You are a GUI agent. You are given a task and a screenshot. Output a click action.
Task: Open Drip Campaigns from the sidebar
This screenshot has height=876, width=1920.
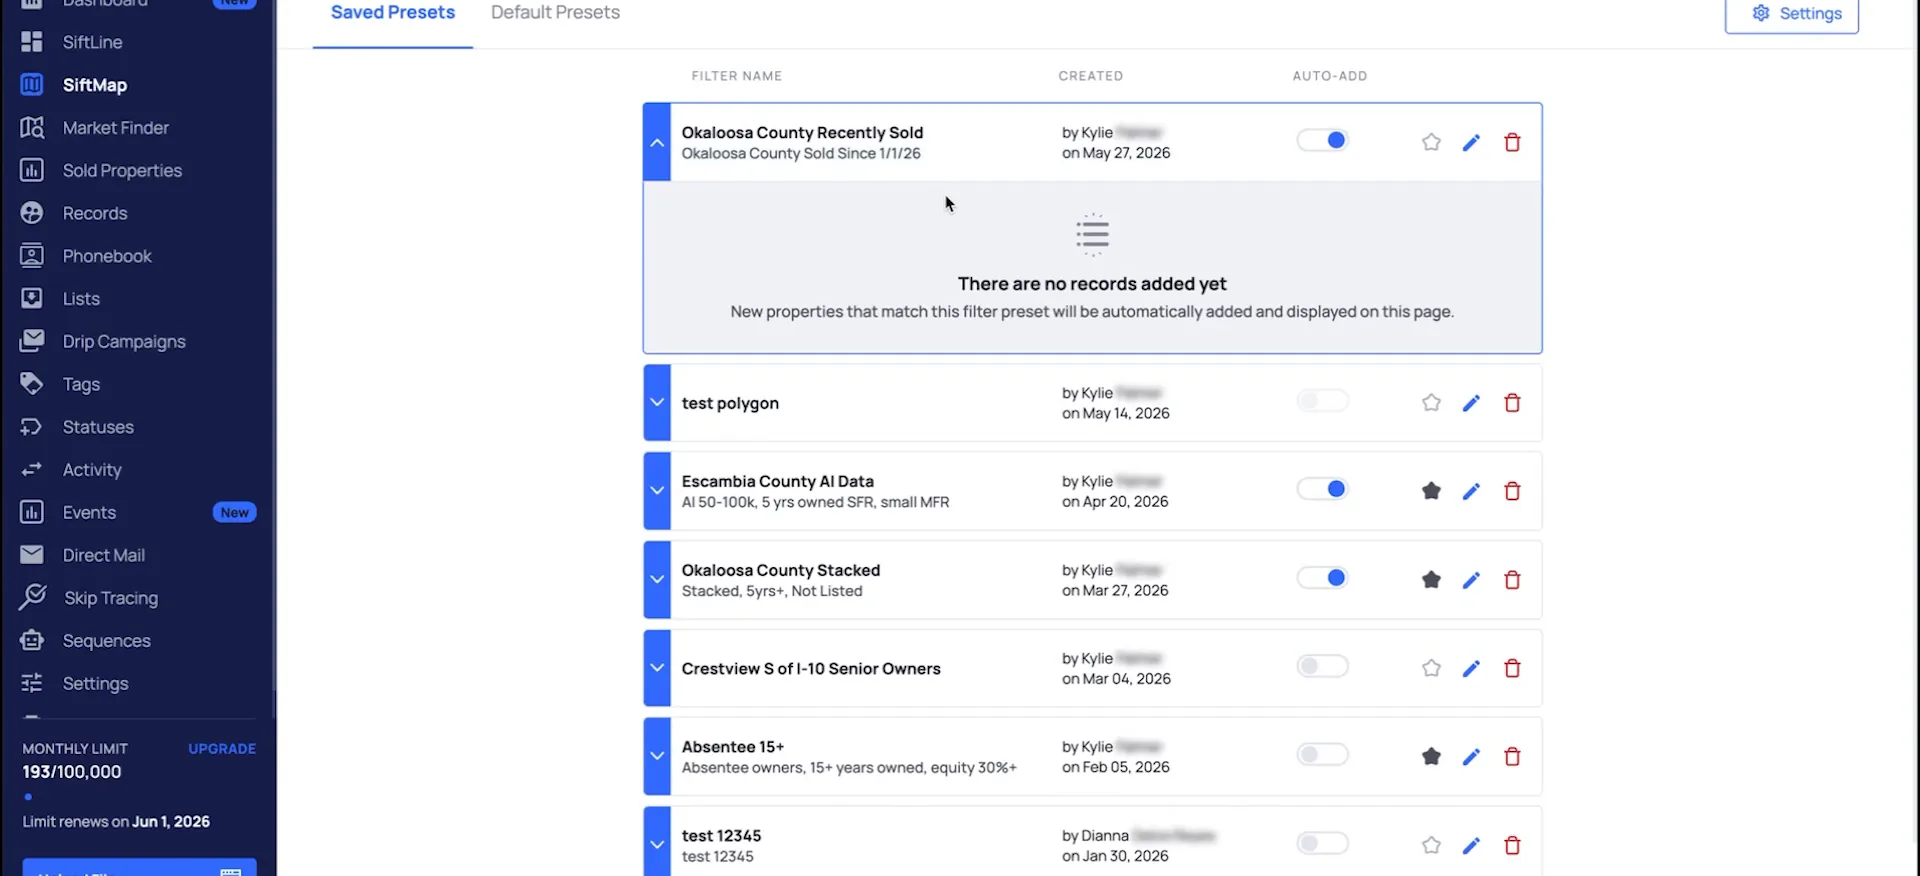[x=124, y=342]
